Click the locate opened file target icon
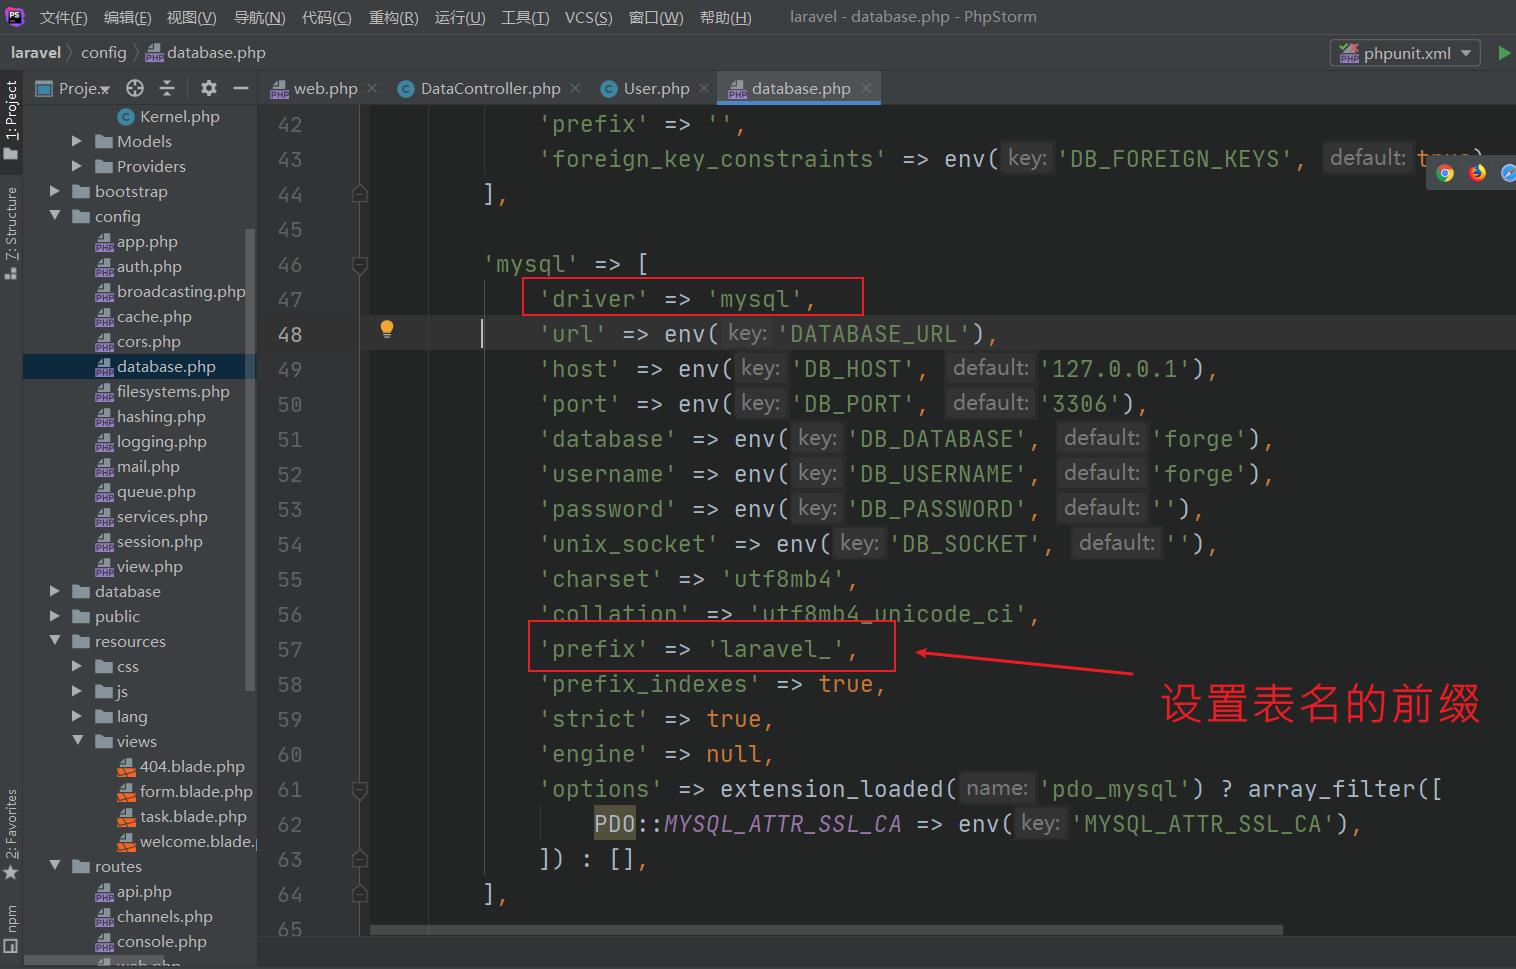Viewport: 1516px width, 969px height. click(135, 88)
